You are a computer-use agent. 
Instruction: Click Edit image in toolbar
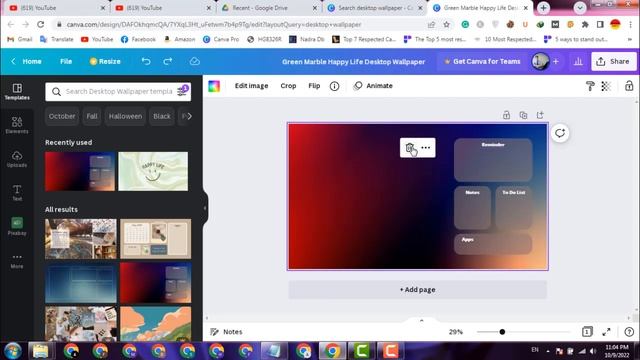pyautogui.click(x=251, y=86)
